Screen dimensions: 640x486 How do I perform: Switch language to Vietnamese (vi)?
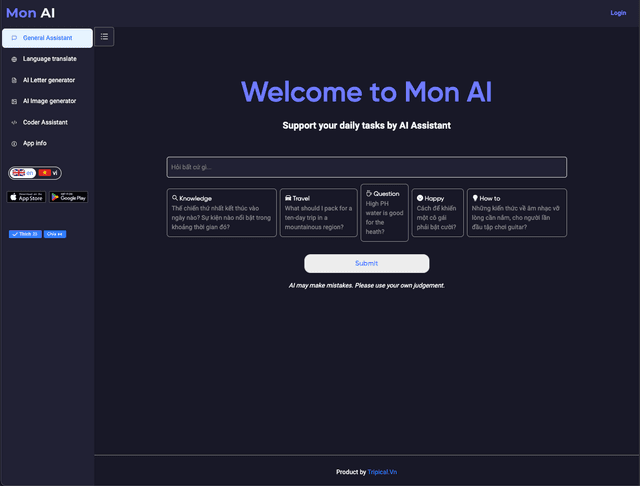pos(48,173)
